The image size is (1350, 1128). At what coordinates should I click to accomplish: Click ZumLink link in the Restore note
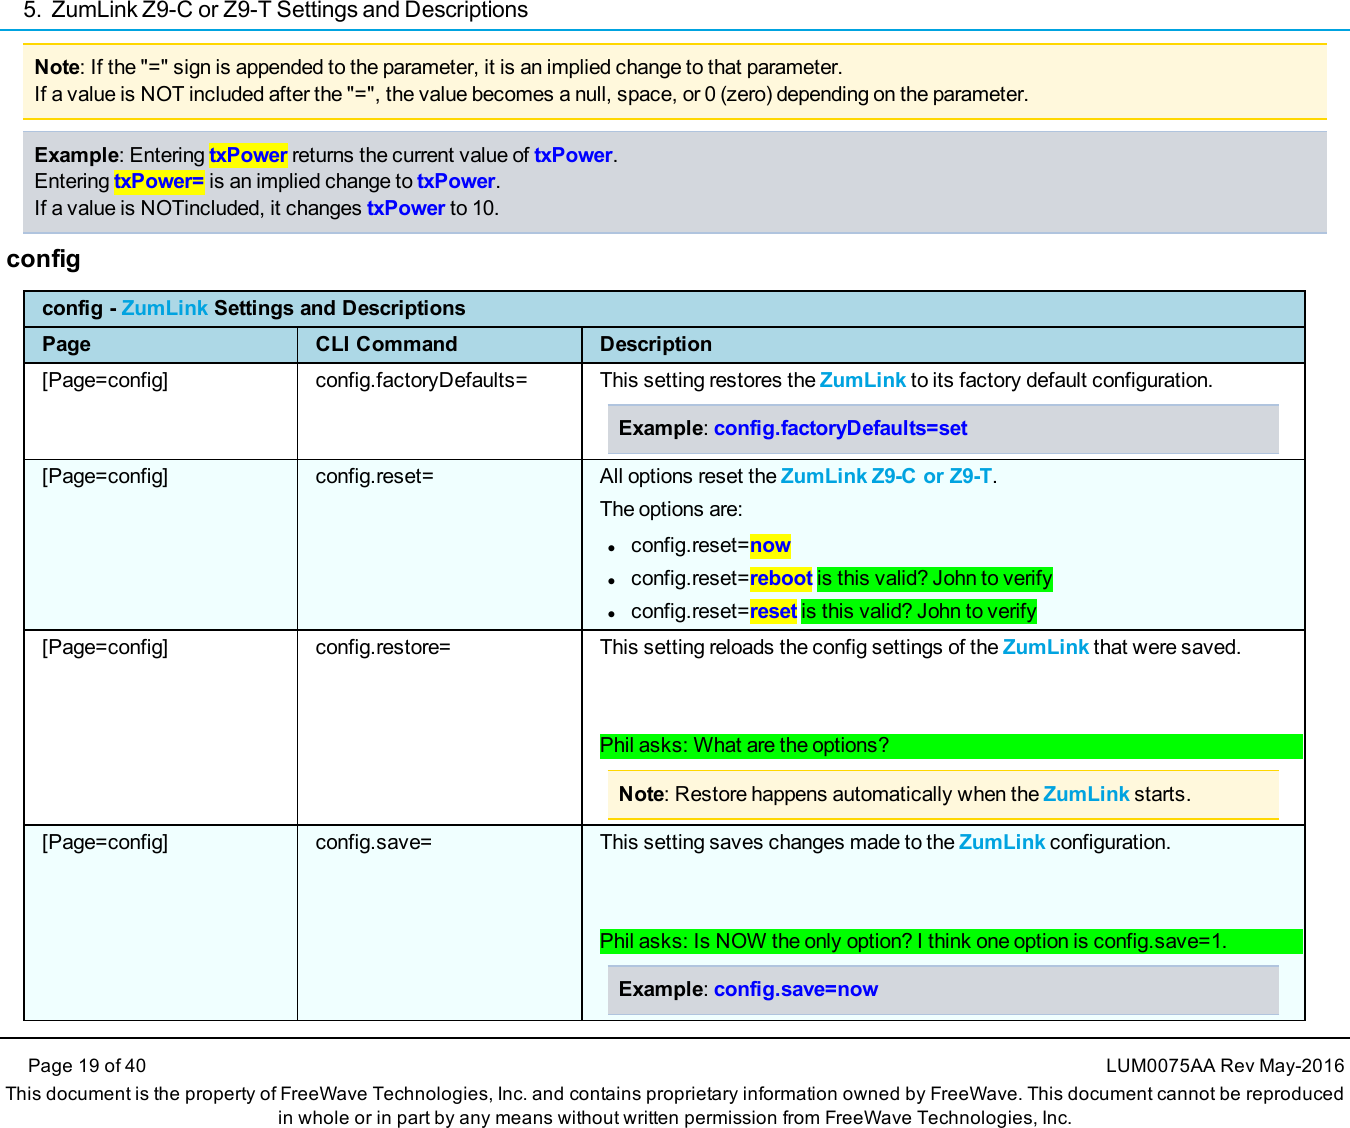pyautogui.click(x=1086, y=794)
